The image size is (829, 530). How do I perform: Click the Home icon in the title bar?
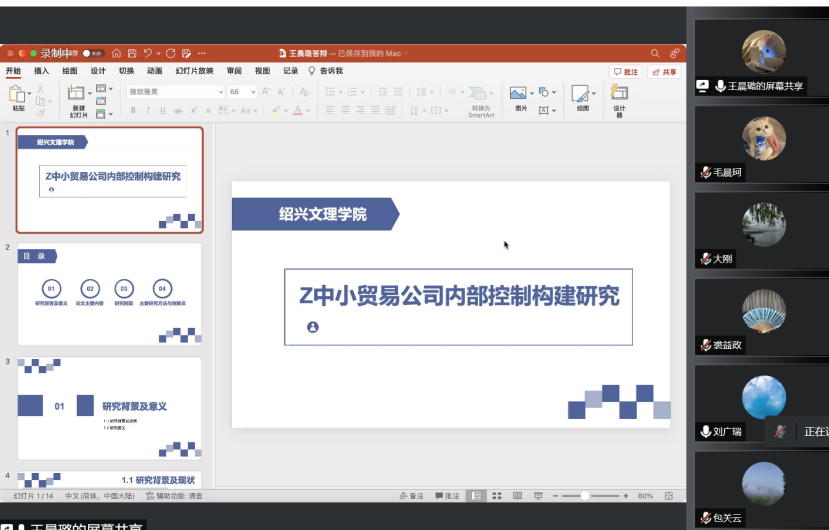[116, 53]
